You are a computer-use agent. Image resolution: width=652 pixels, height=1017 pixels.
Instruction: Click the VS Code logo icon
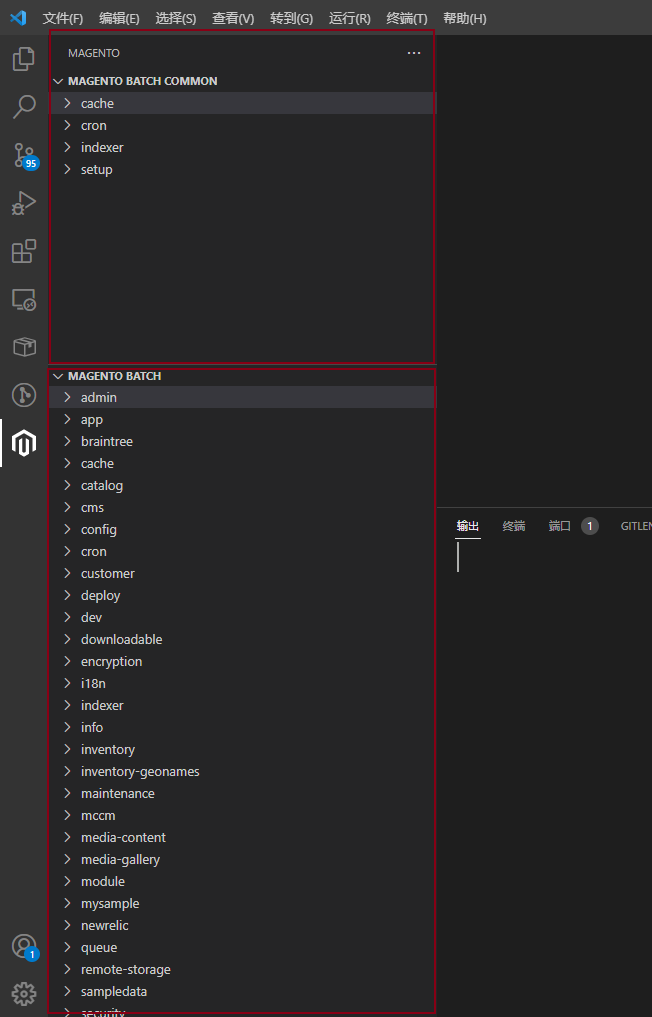coord(18,18)
